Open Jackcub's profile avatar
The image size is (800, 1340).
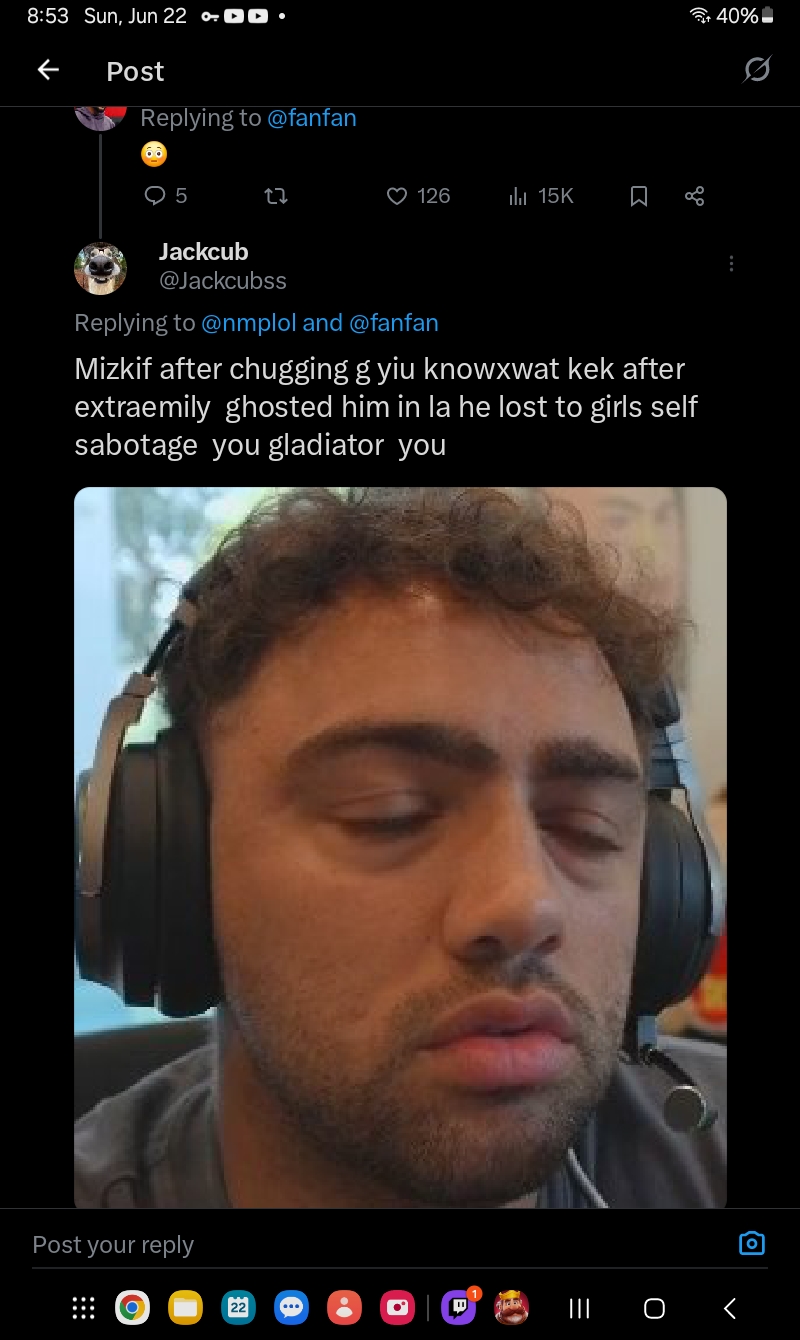click(100, 268)
